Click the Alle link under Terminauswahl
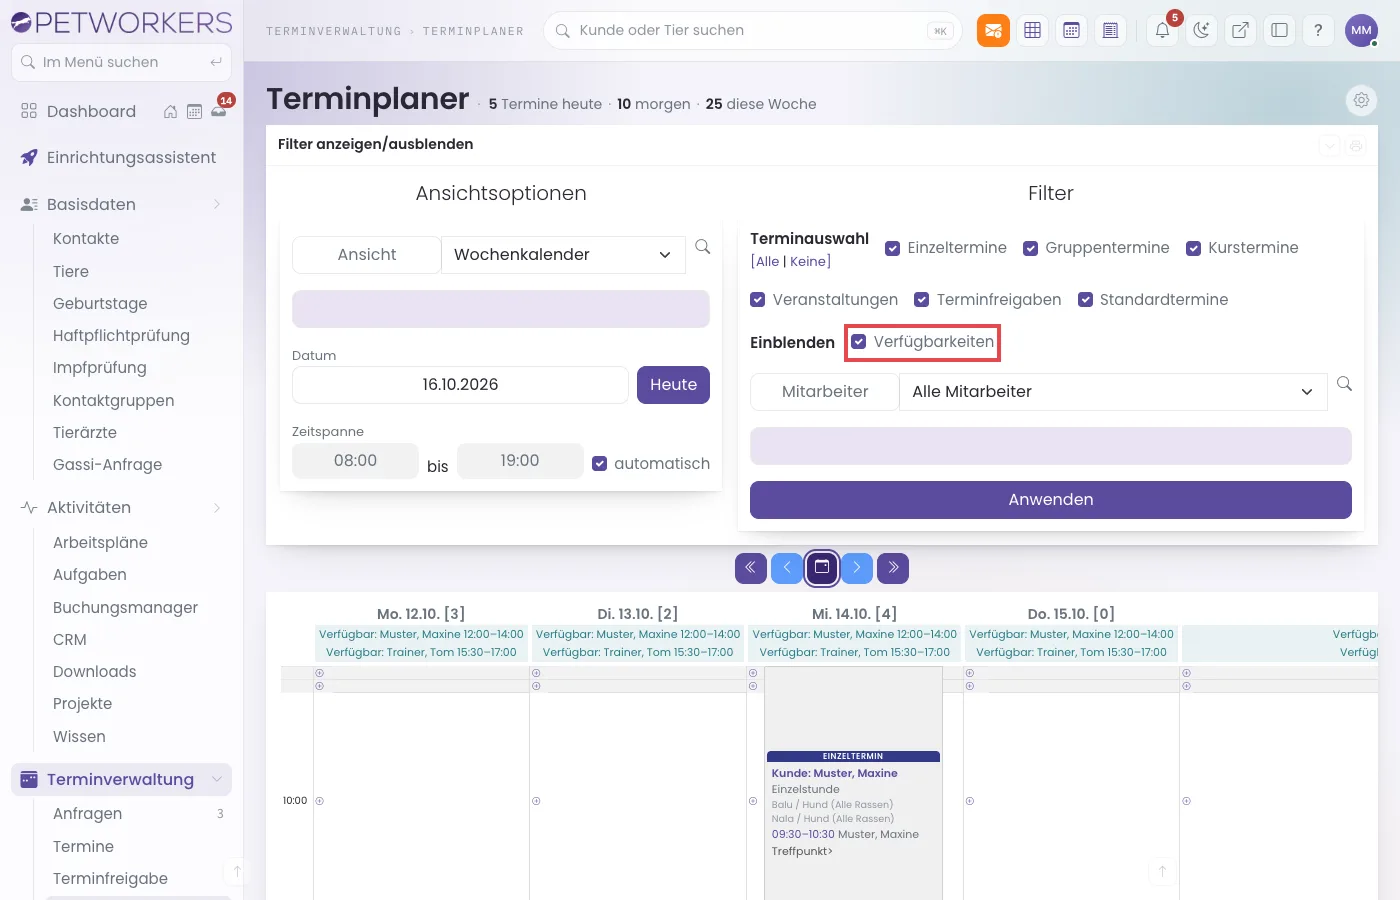The image size is (1400, 900). [768, 262]
